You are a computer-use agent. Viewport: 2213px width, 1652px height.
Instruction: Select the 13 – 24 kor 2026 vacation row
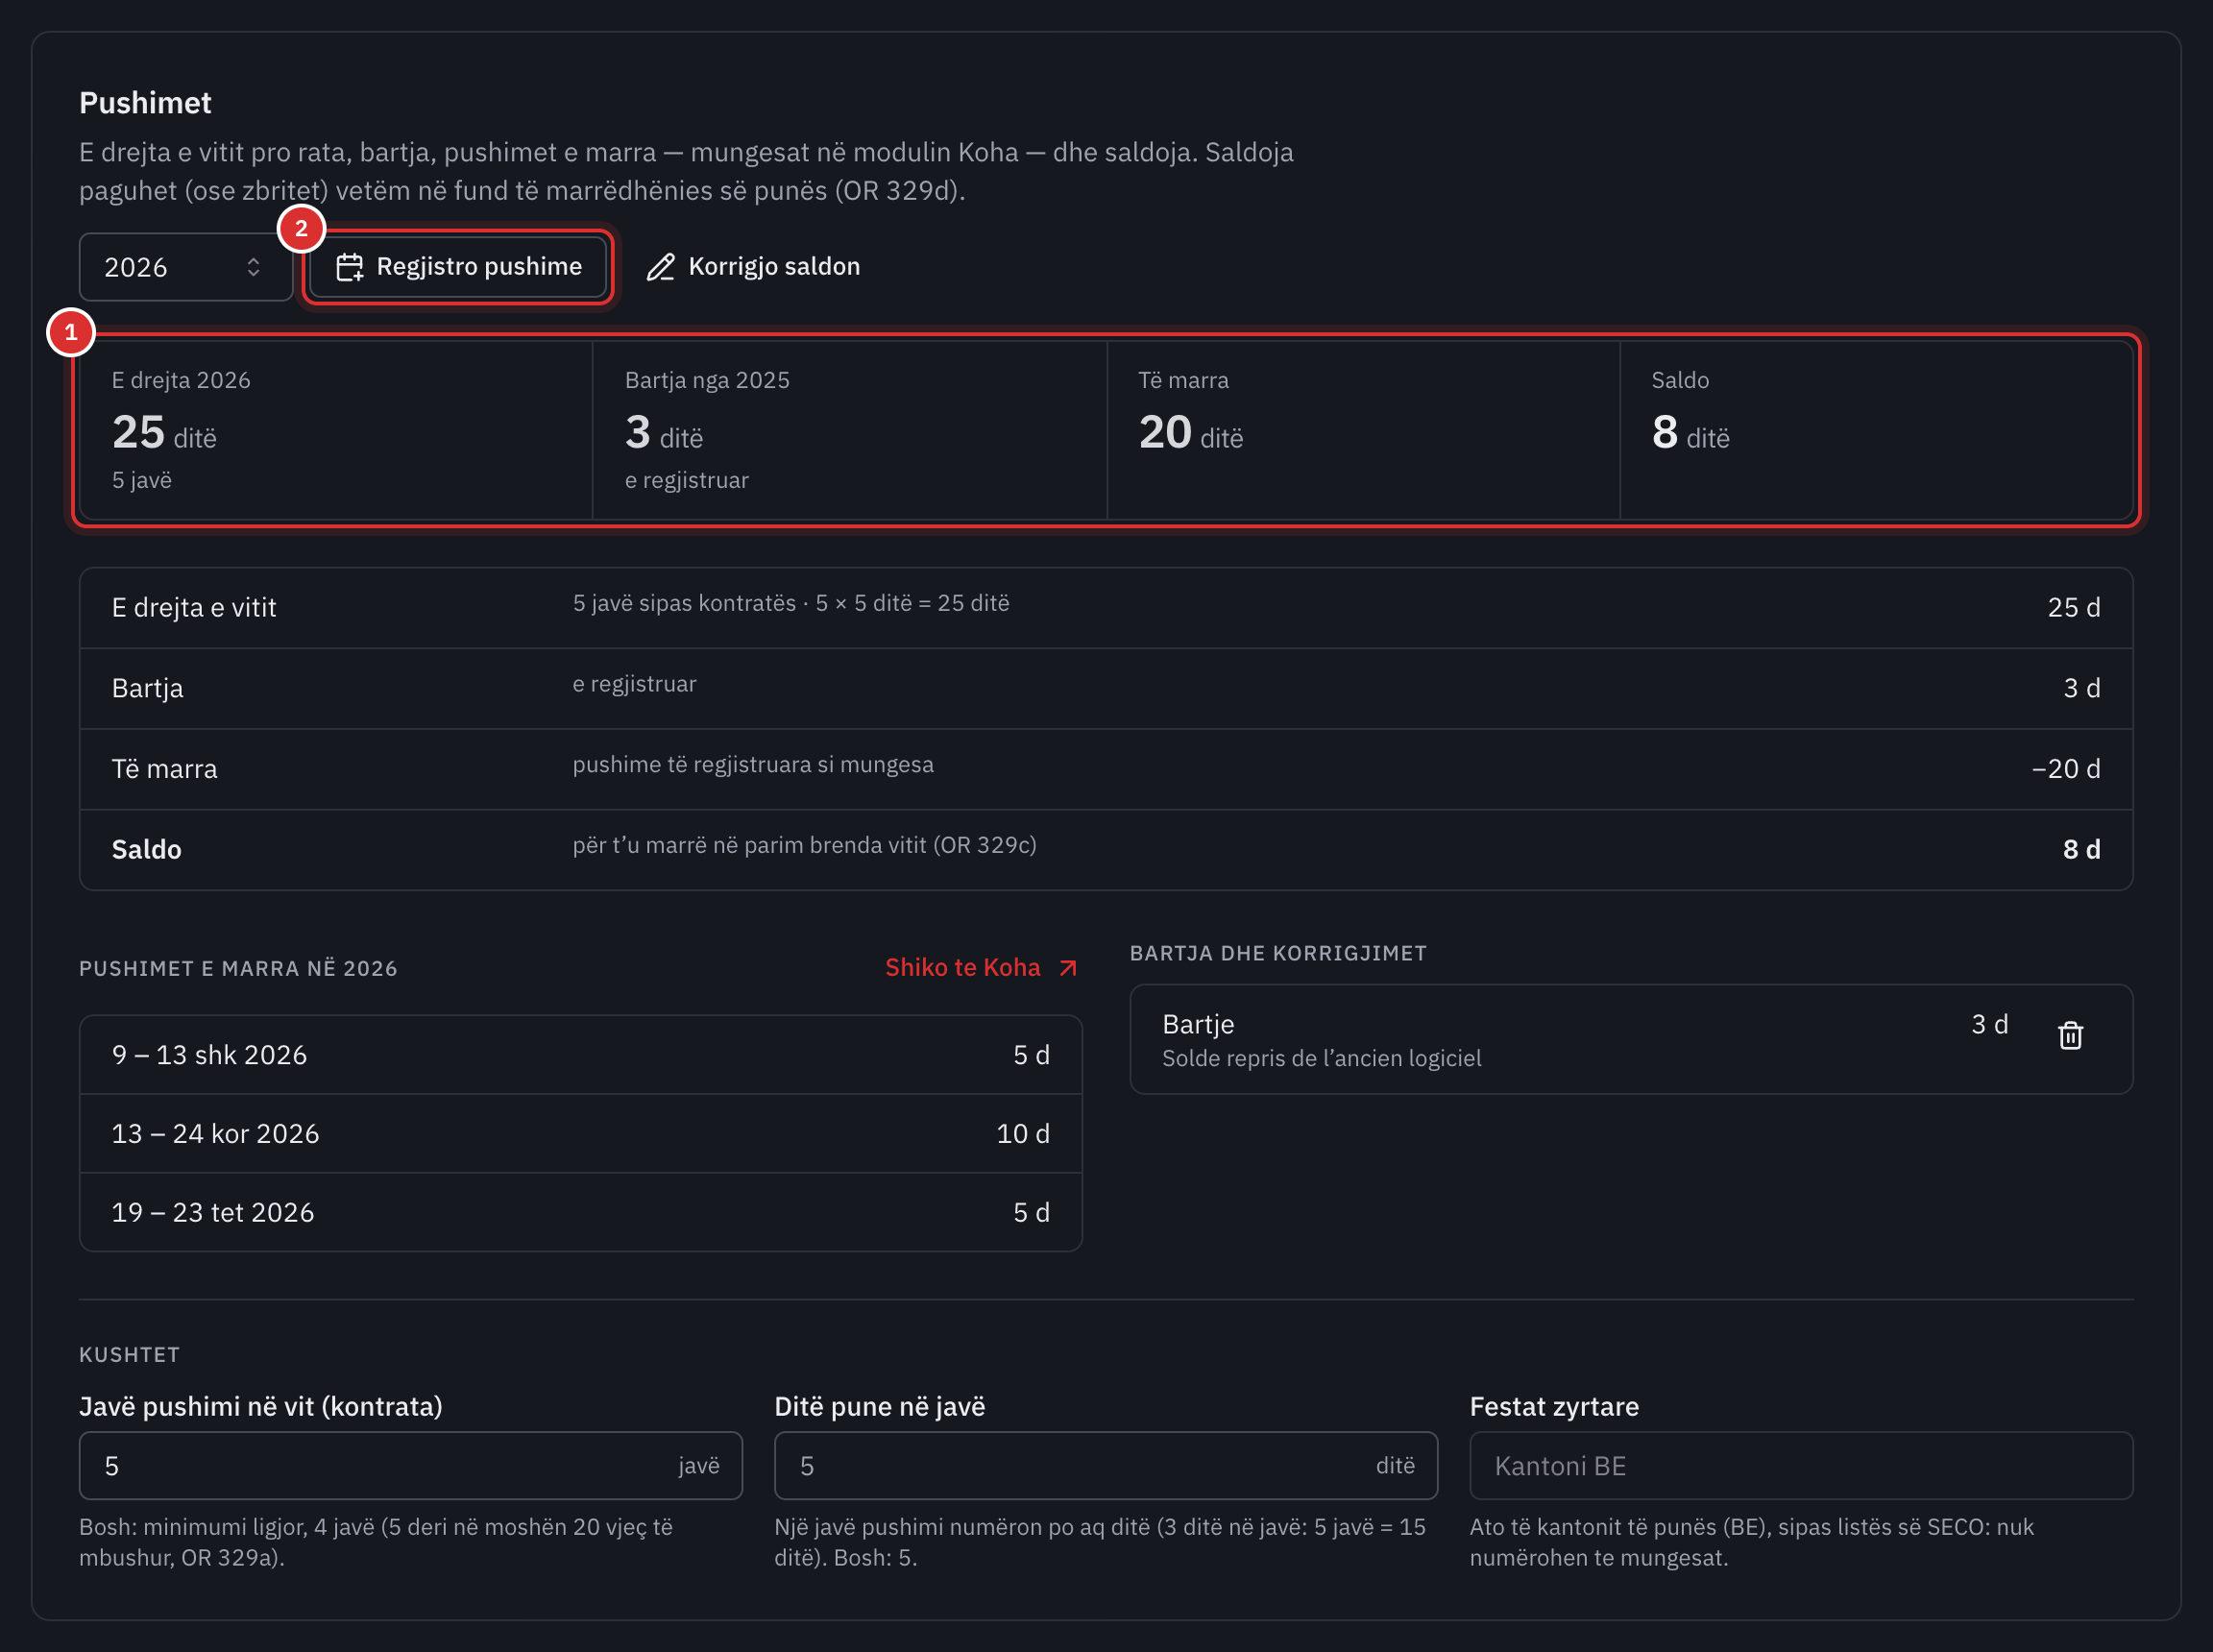coord(581,1133)
